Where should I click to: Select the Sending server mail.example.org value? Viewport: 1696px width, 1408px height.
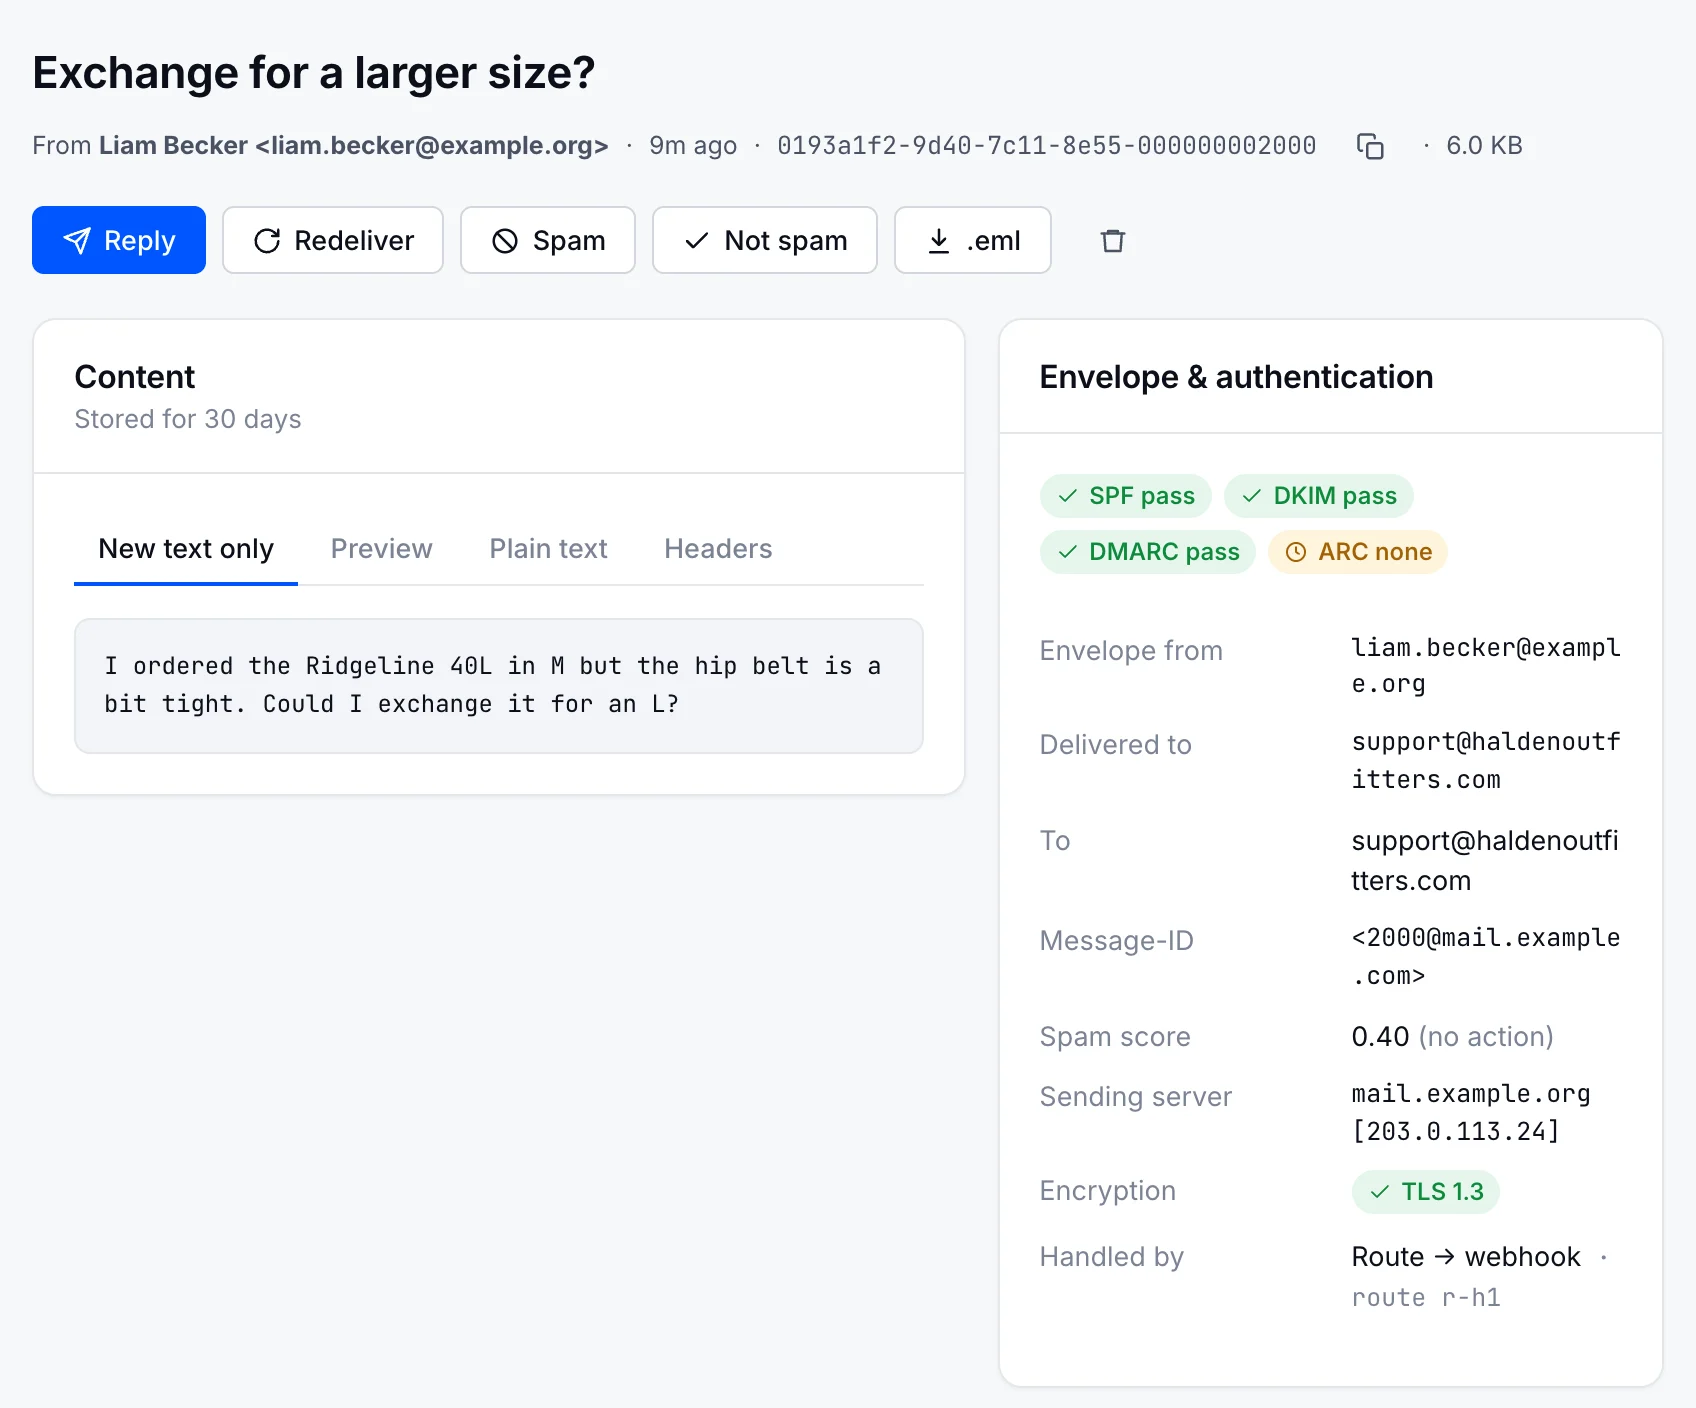pyautogui.click(x=1471, y=1113)
